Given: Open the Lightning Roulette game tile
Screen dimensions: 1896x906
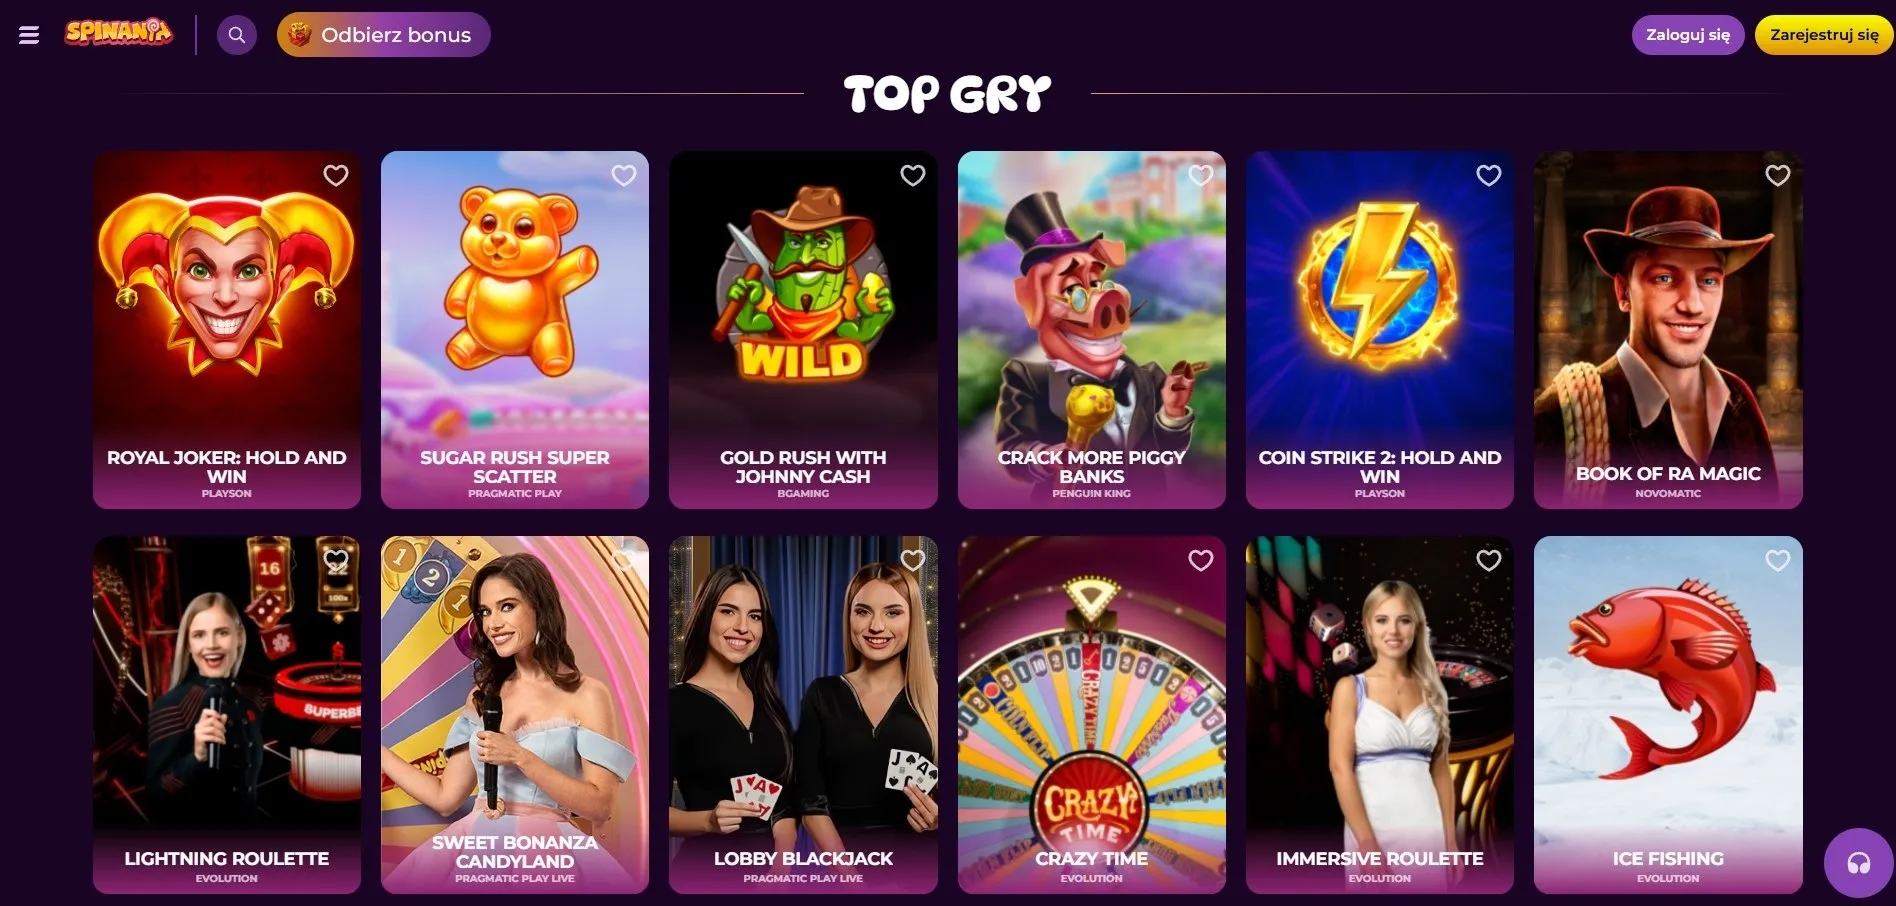Looking at the screenshot, I should [x=227, y=715].
